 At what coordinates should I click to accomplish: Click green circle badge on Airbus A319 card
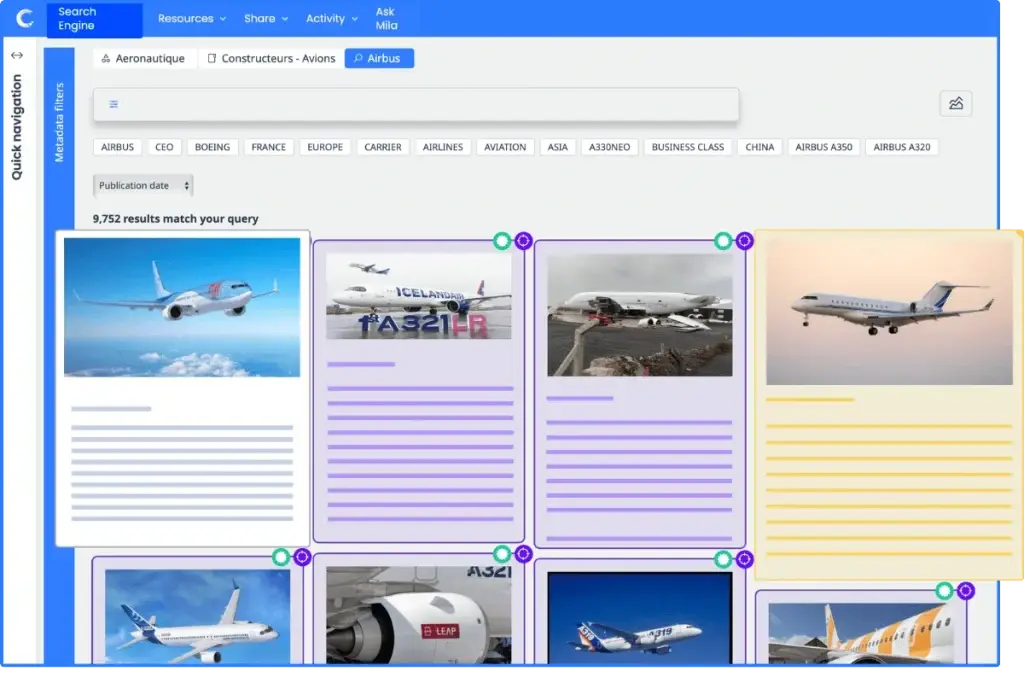pos(723,559)
